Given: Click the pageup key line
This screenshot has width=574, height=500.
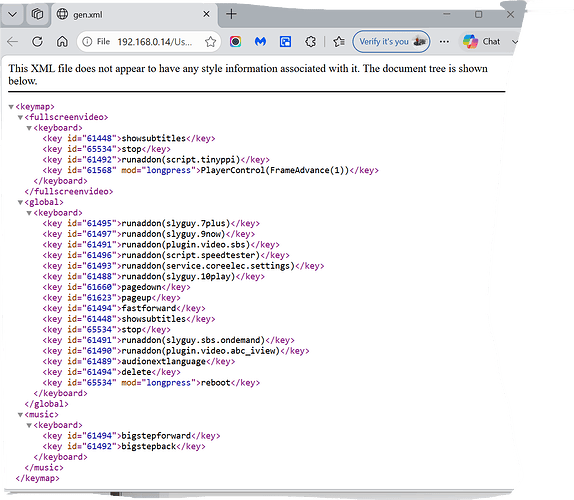Looking at the screenshot, I should coord(112,298).
